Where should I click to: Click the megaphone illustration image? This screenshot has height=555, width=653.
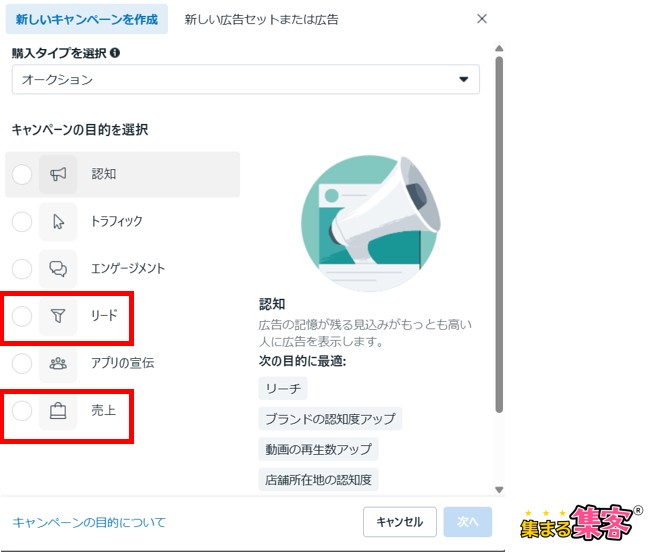(371, 223)
